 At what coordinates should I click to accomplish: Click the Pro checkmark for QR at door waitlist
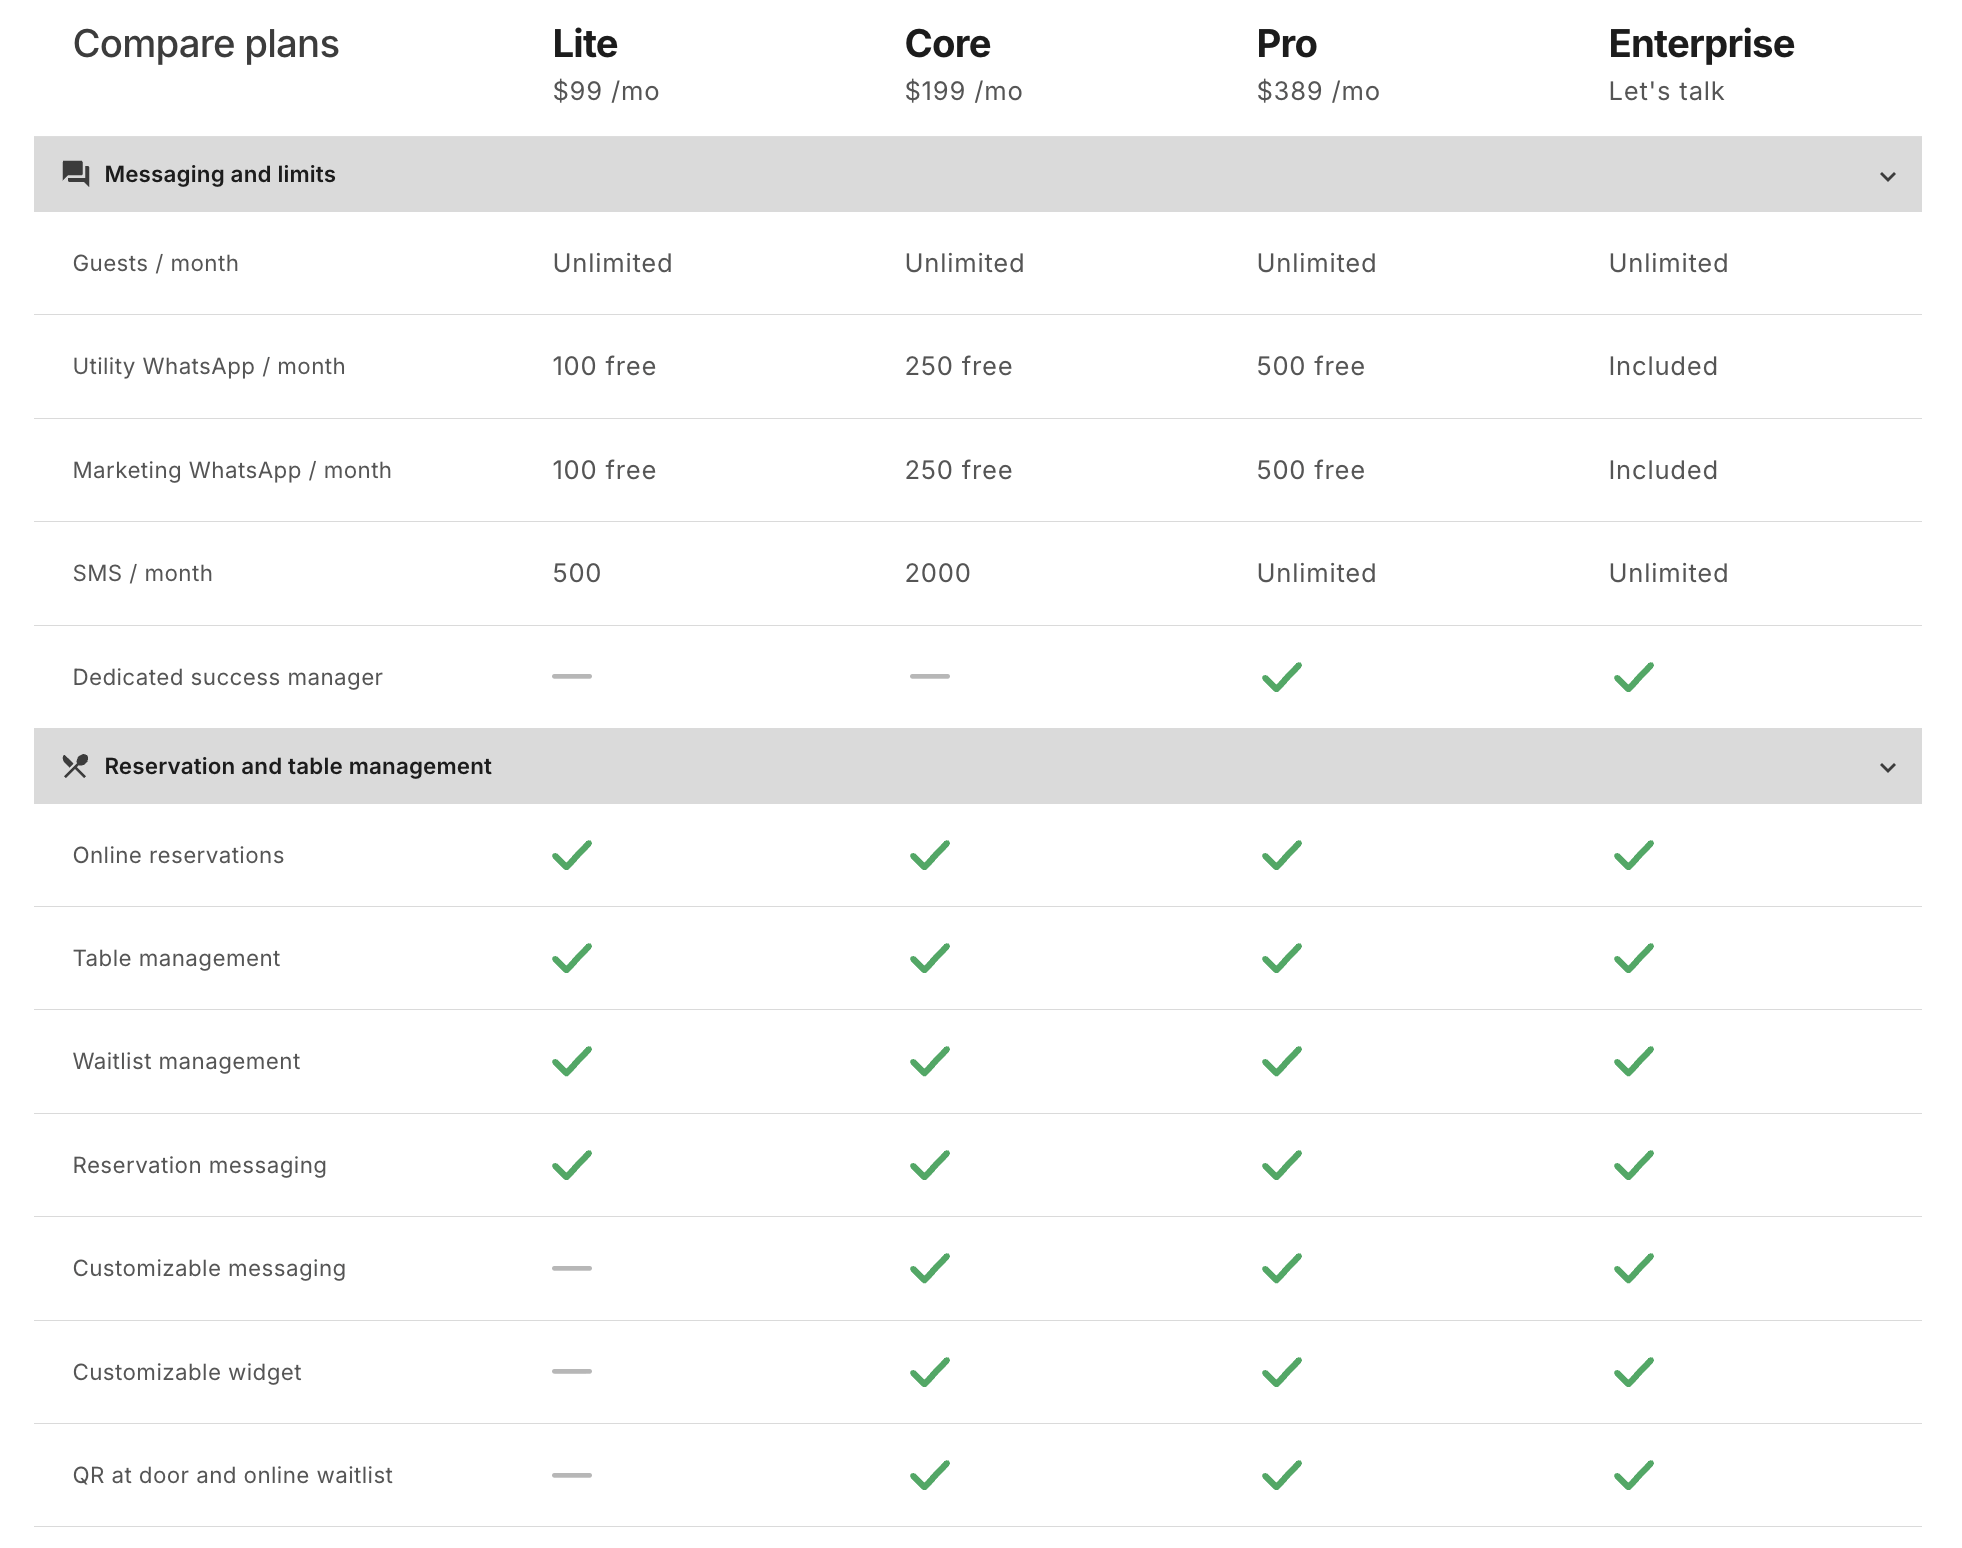[1281, 1475]
